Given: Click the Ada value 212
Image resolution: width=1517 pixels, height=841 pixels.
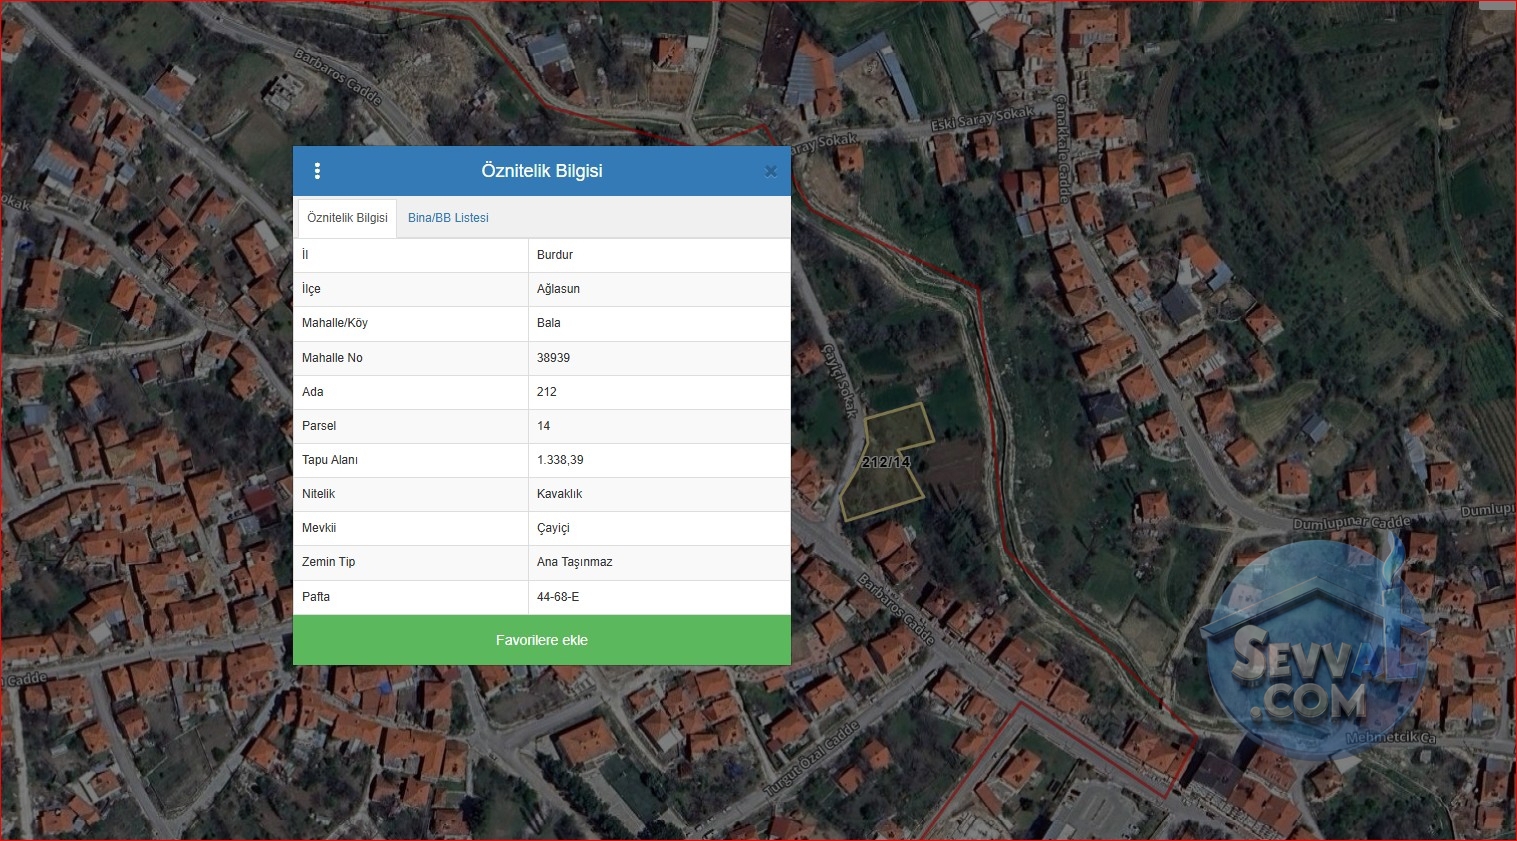Looking at the screenshot, I should (546, 392).
